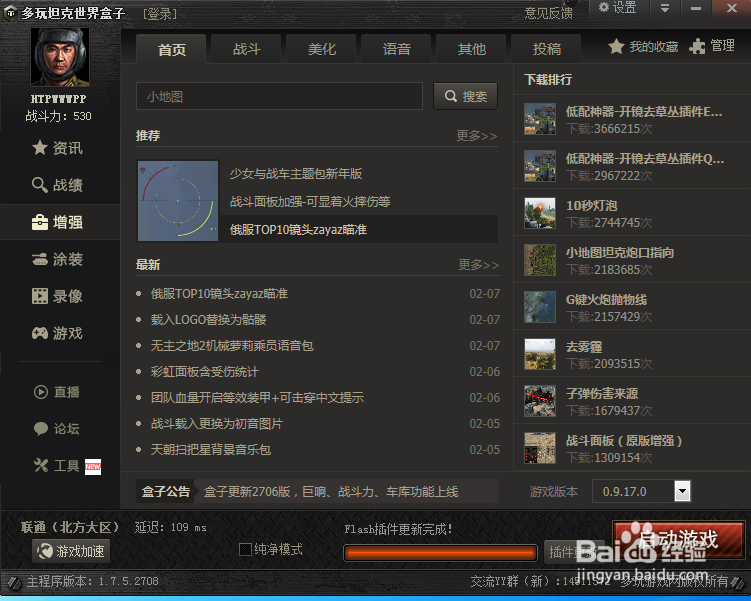The width and height of the screenshot is (751, 601).
Task: Click the 登录 login link
Action: click(160, 14)
